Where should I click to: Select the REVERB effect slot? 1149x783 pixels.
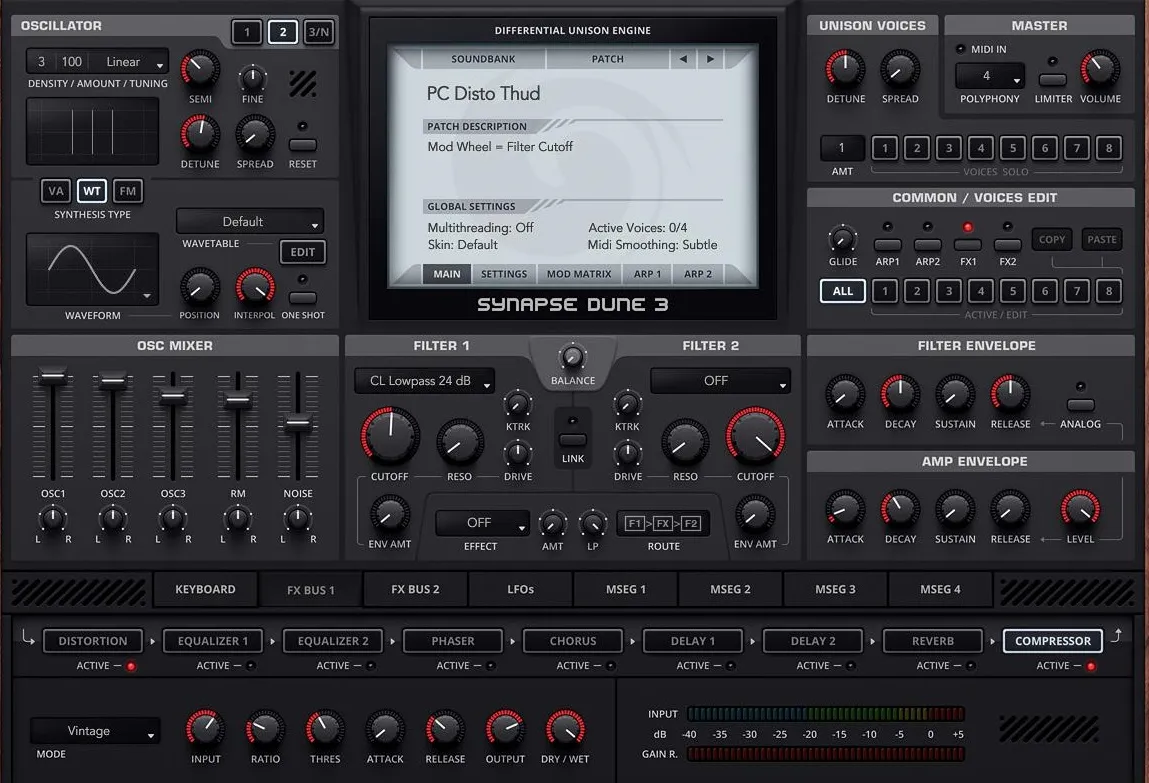coord(932,641)
